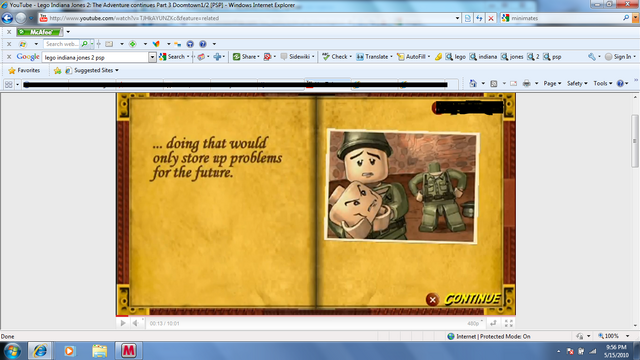Viewport: 640px width, 360px height.
Task: Click the Compatibility View icon in address bar
Action: [468, 18]
